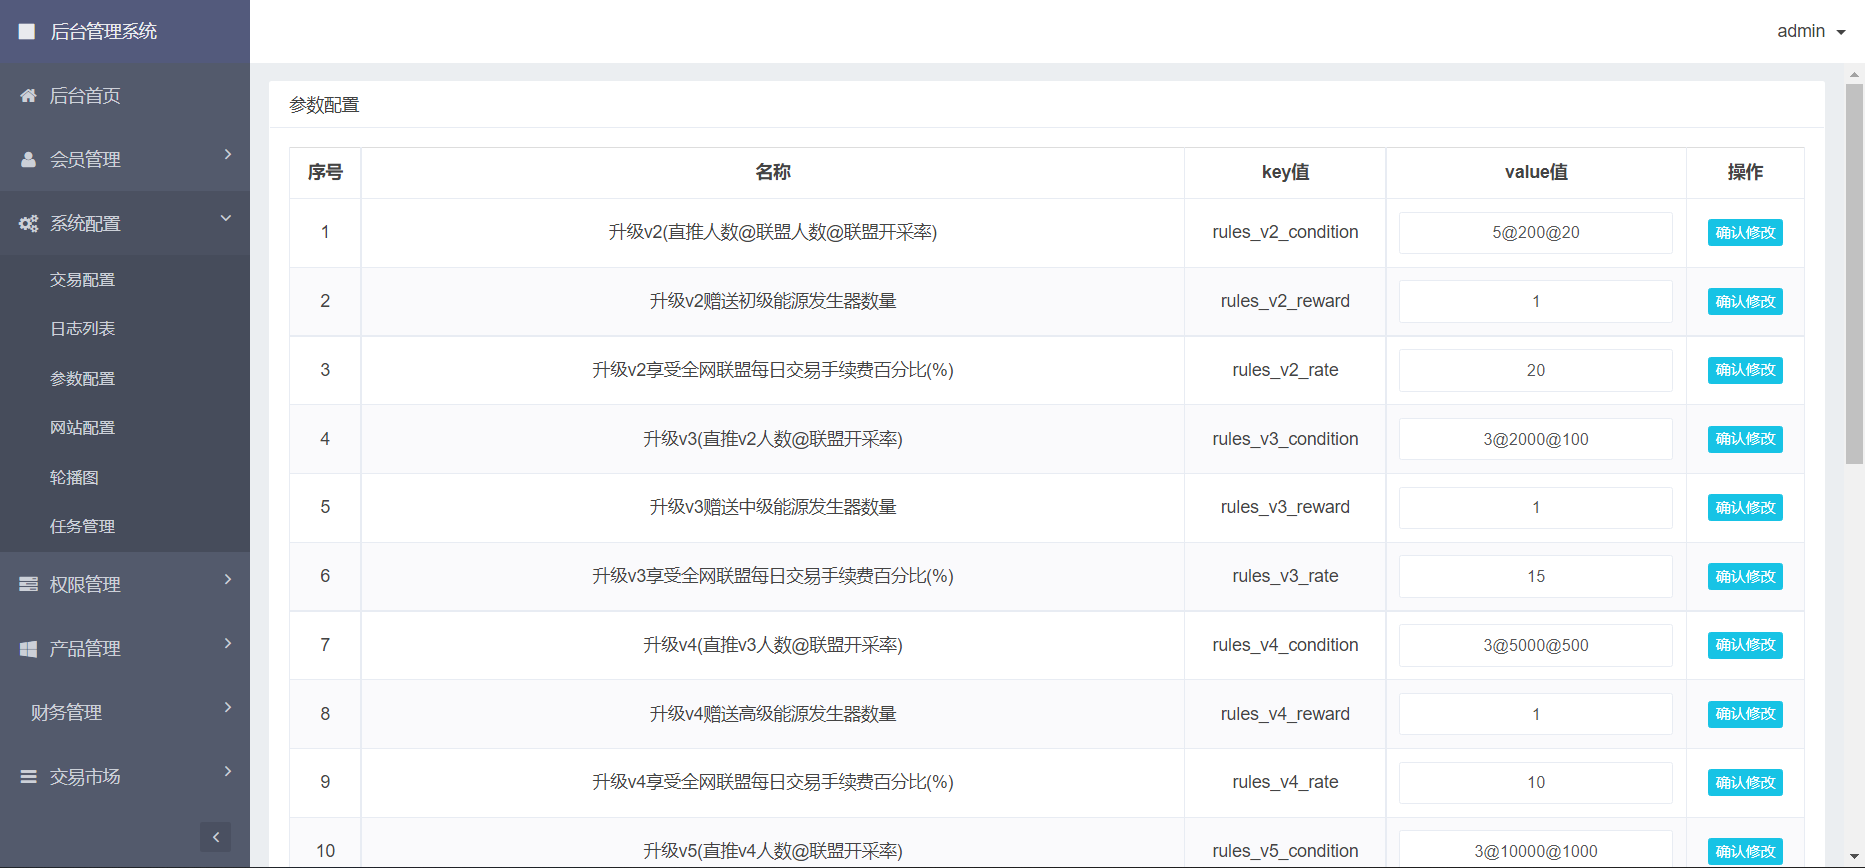Image resolution: width=1865 pixels, height=868 pixels.
Task: Click the key值 column header
Action: 1285,173
